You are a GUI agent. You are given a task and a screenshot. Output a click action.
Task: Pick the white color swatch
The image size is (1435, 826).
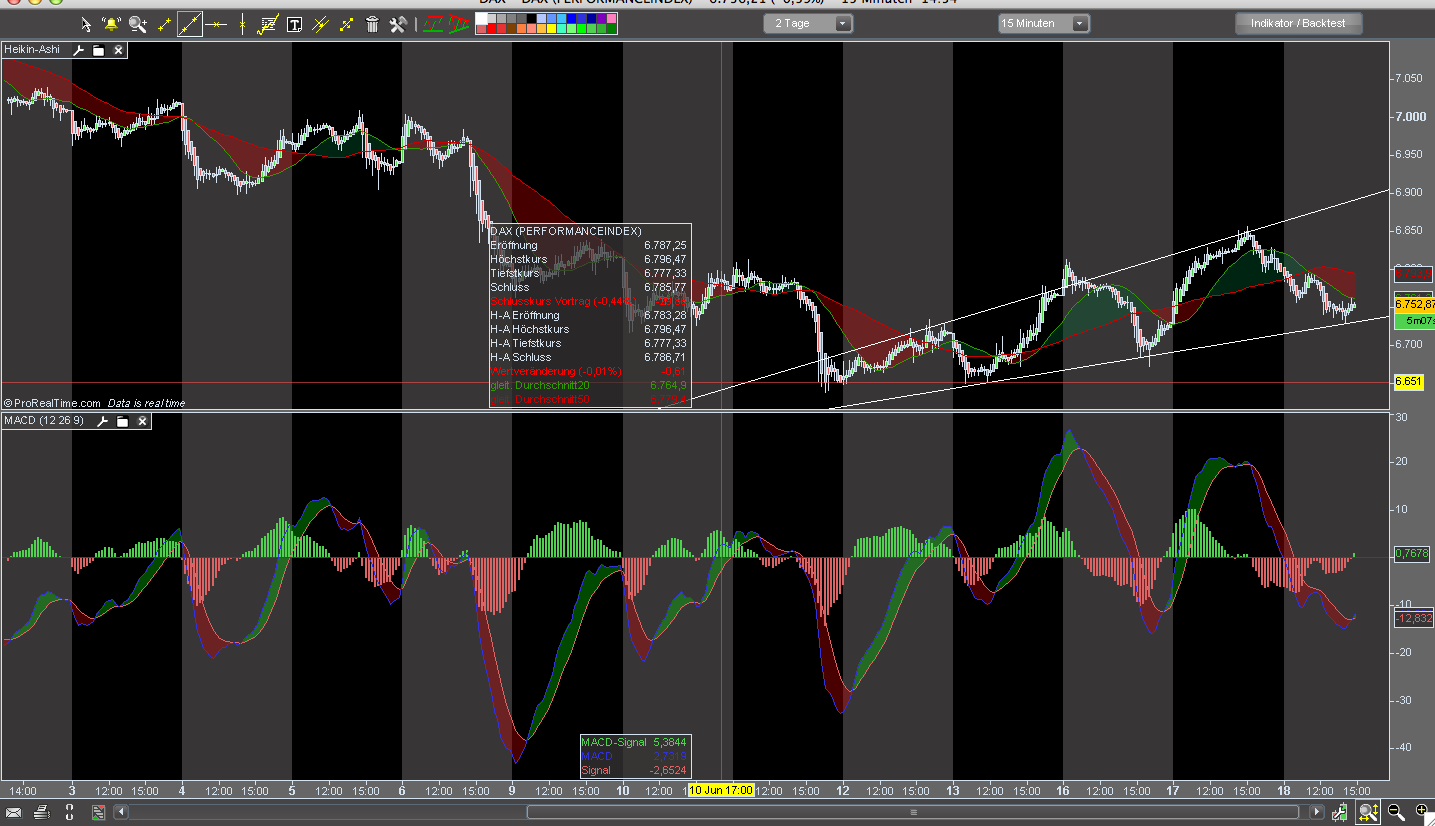(481, 18)
